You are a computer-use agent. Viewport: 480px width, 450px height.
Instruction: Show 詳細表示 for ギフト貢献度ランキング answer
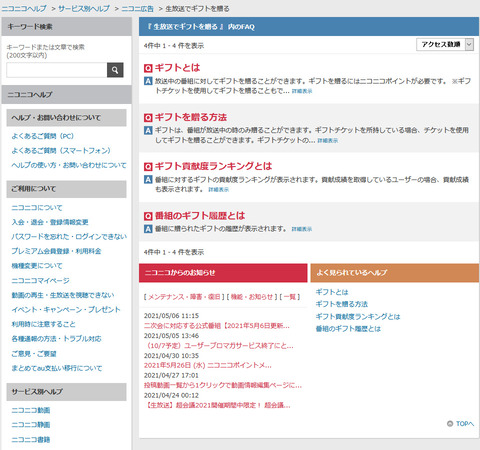coord(219,190)
